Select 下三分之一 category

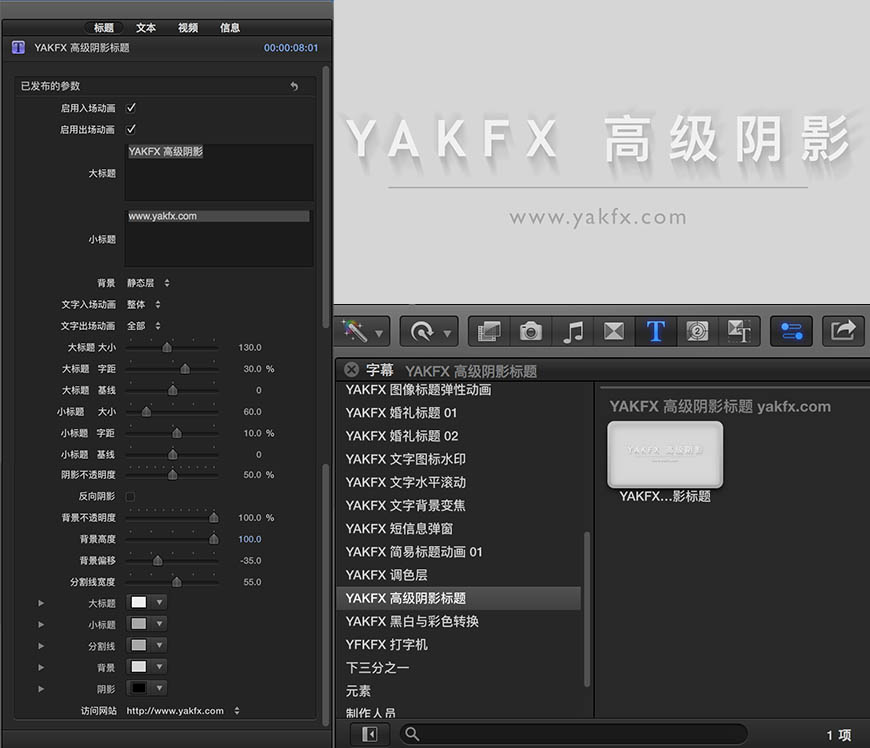(459, 668)
